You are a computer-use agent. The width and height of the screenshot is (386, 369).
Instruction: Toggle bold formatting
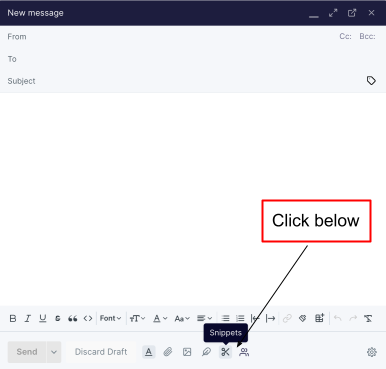(13, 318)
